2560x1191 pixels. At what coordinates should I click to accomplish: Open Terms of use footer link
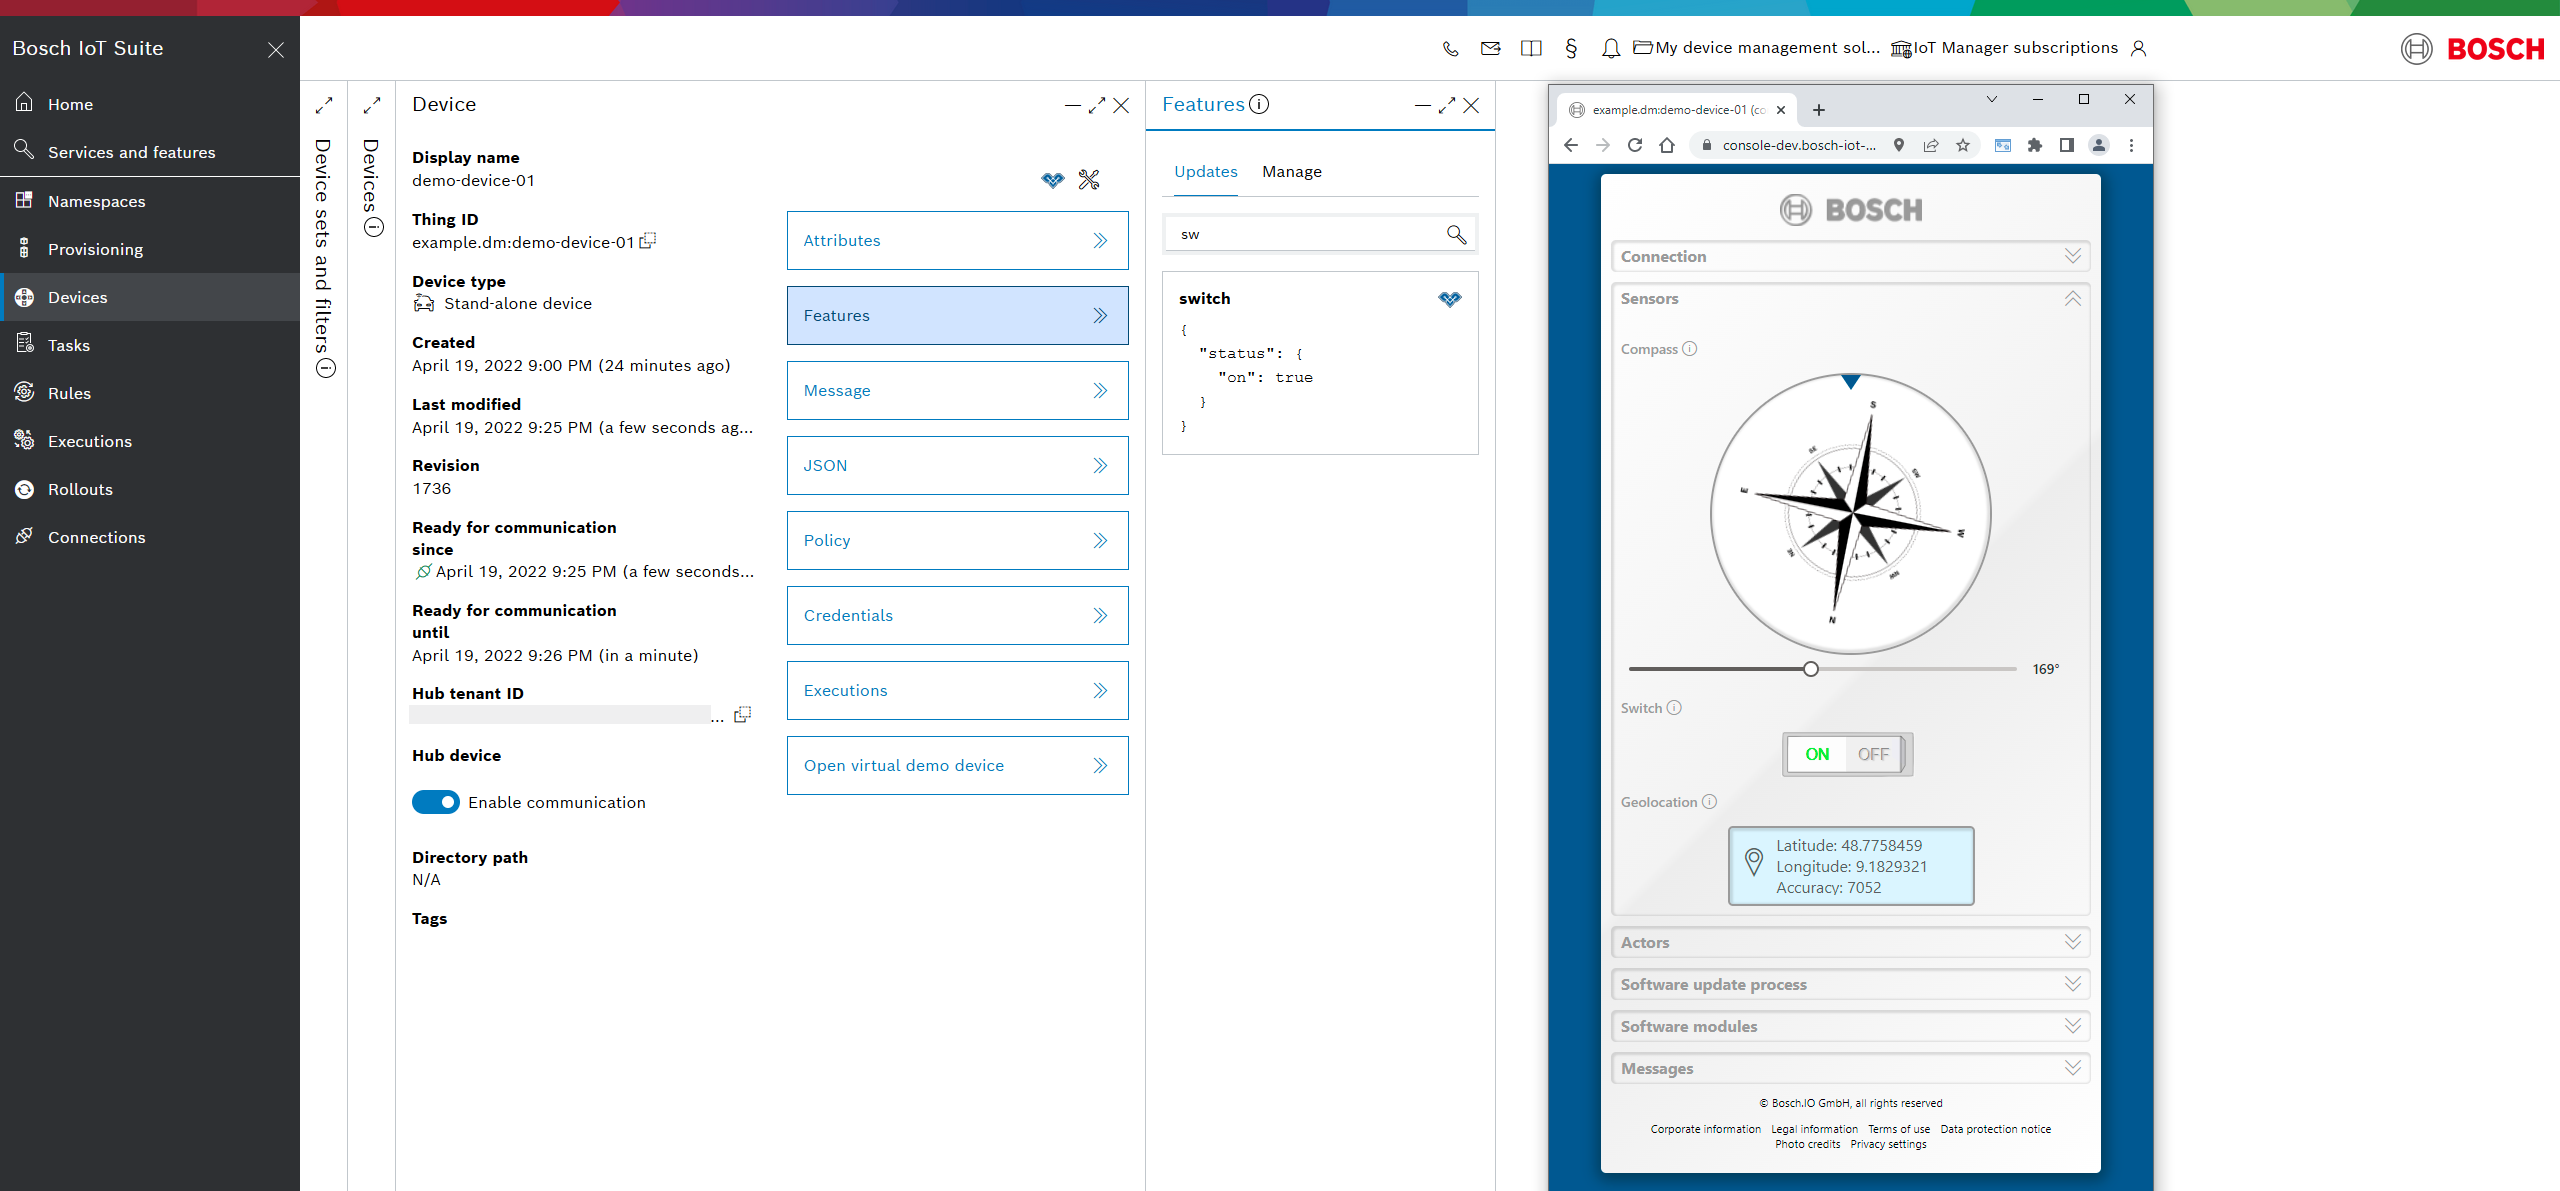click(1899, 1129)
